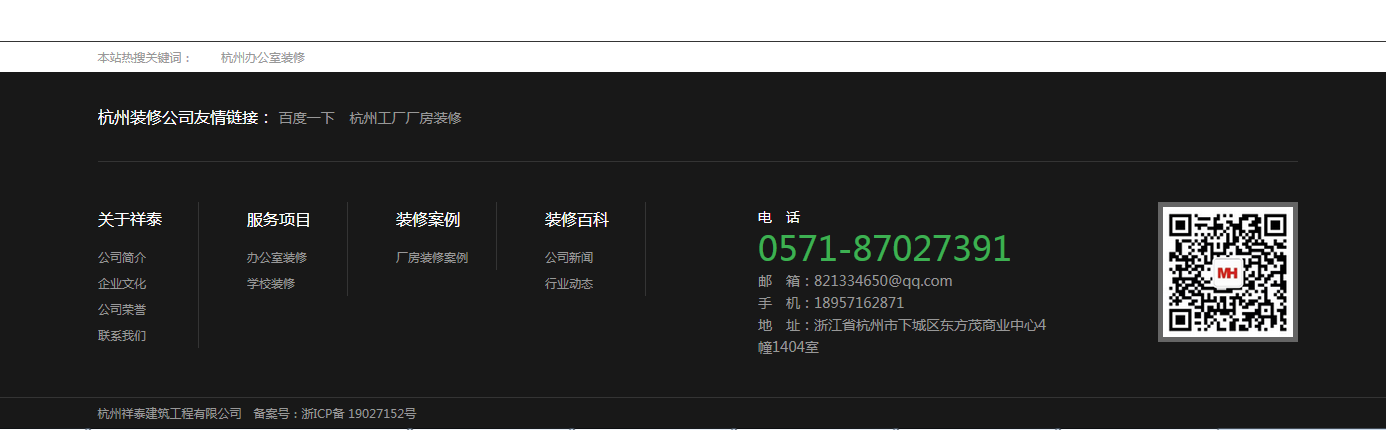Click the email address 821334650@qq.com
The height and width of the screenshot is (430, 1386).
tap(883, 281)
